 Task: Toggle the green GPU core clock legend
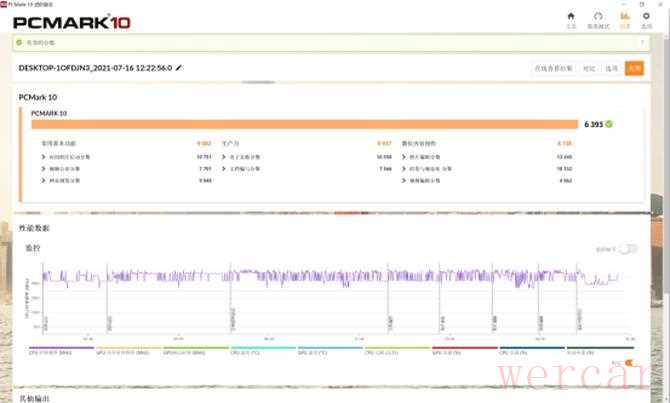[x=196, y=350]
